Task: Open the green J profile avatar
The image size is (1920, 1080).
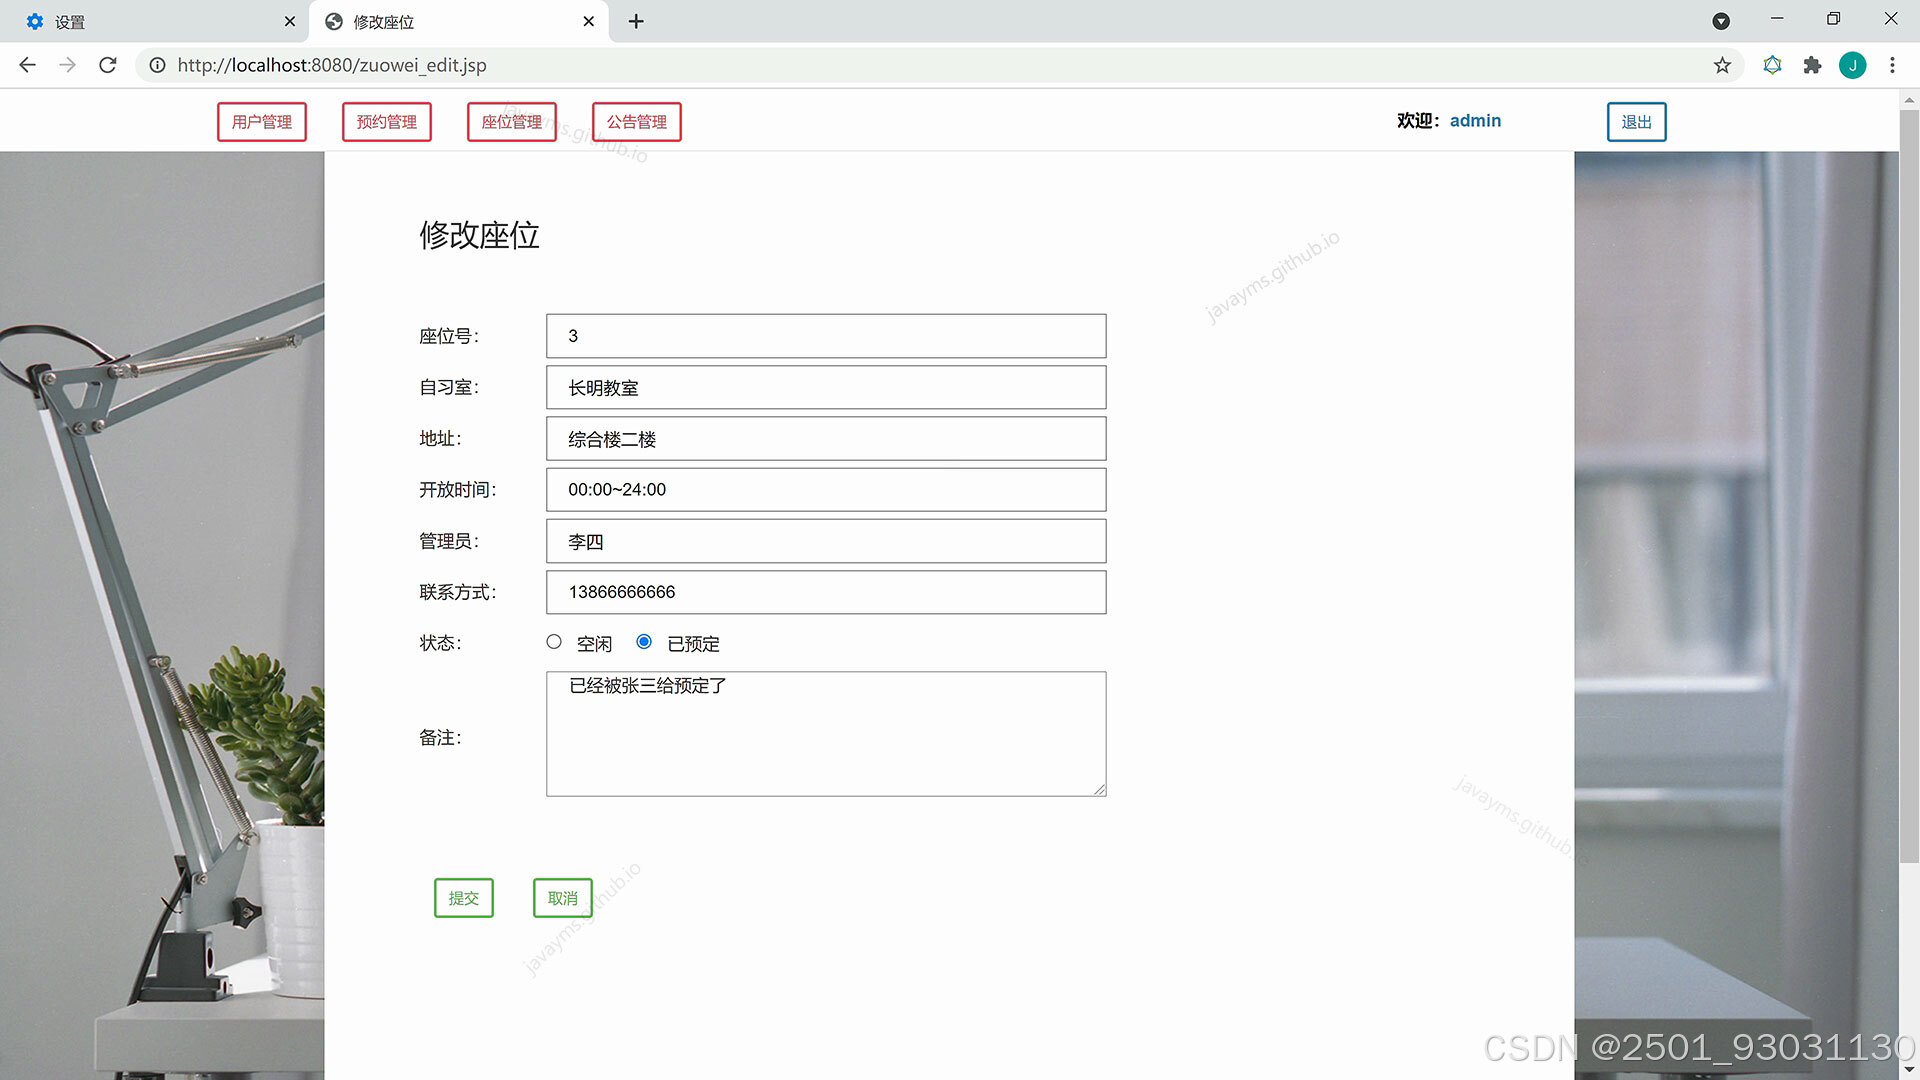Action: coord(1852,65)
